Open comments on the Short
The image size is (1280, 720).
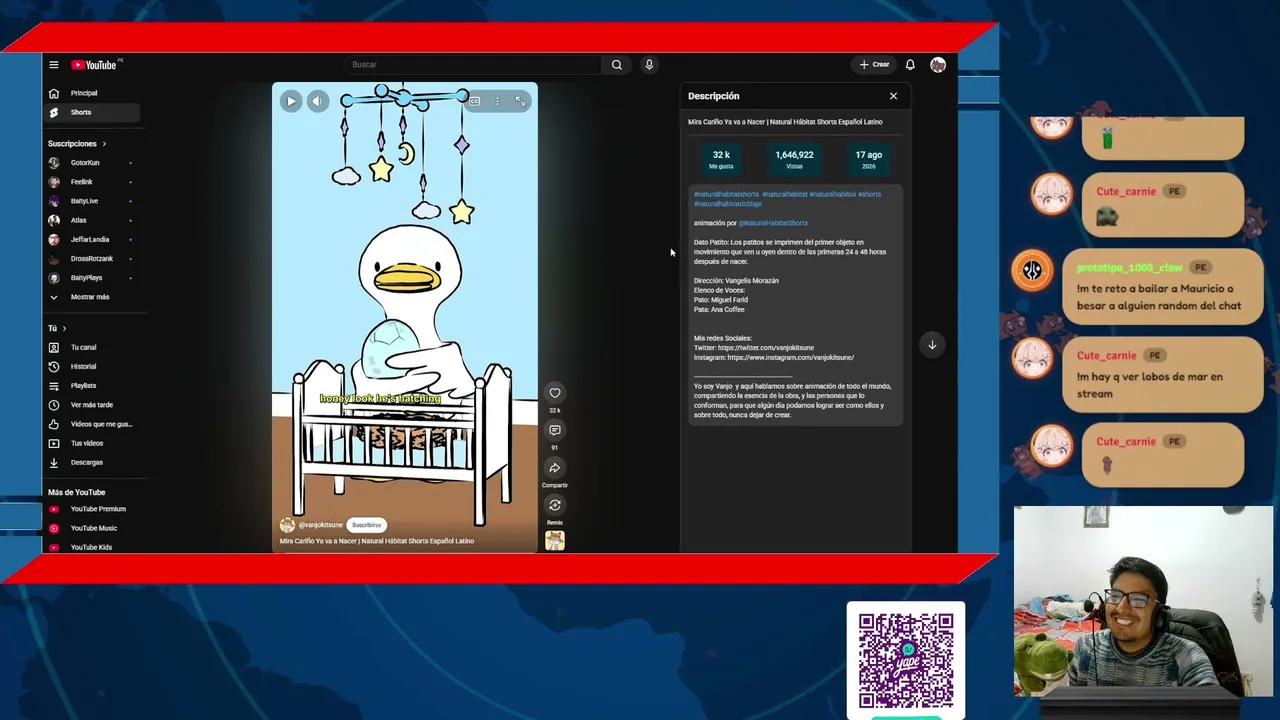click(555, 430)
